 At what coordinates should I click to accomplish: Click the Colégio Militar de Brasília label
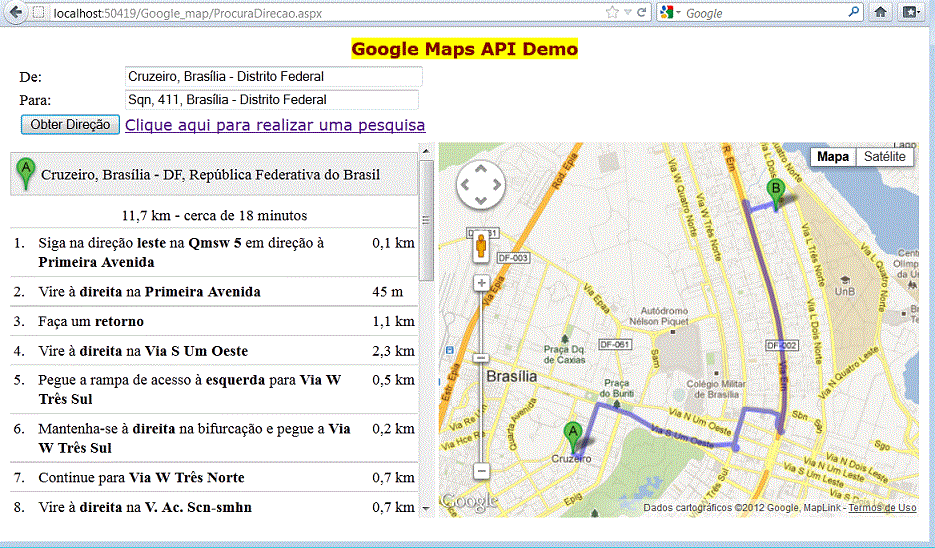tap(716, 389)
